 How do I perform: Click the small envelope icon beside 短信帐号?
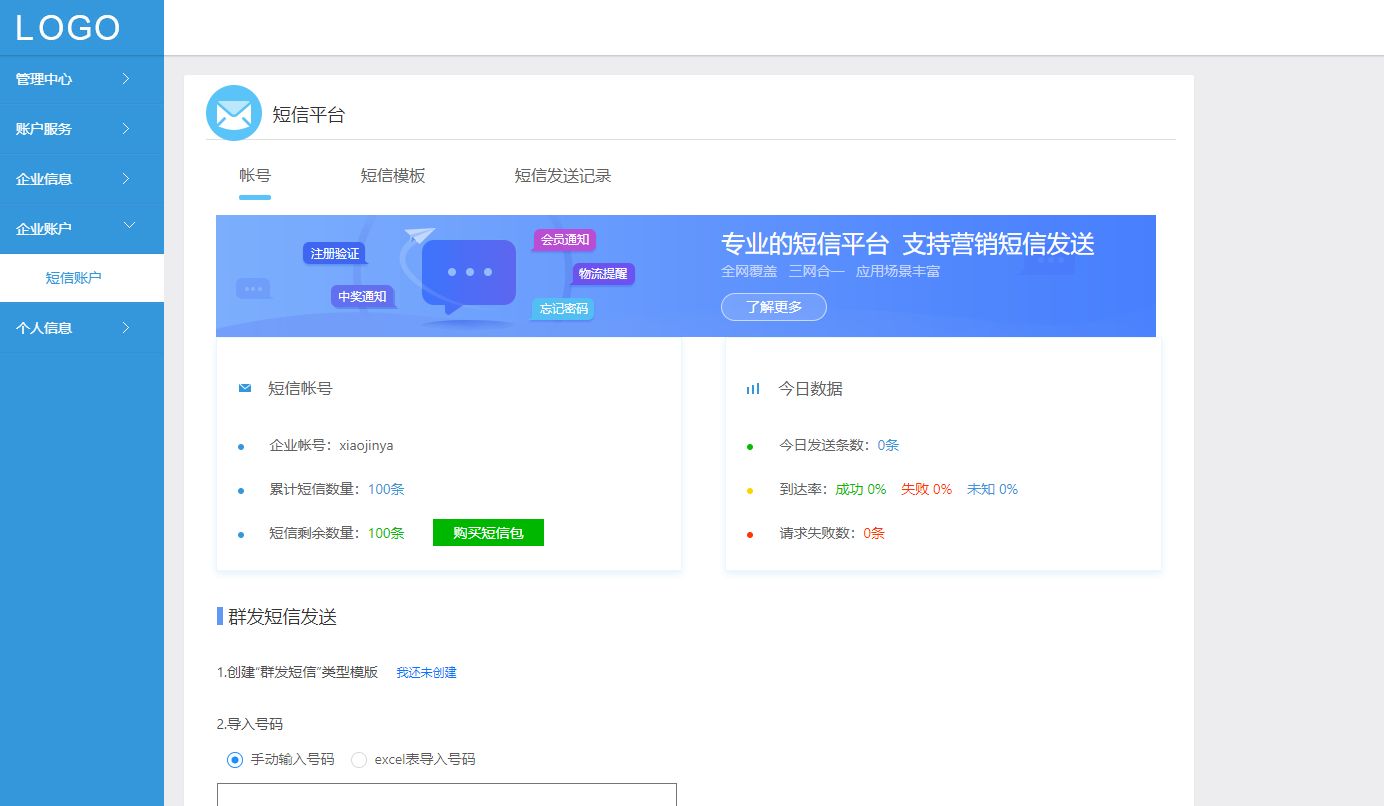tap(245, 388)
